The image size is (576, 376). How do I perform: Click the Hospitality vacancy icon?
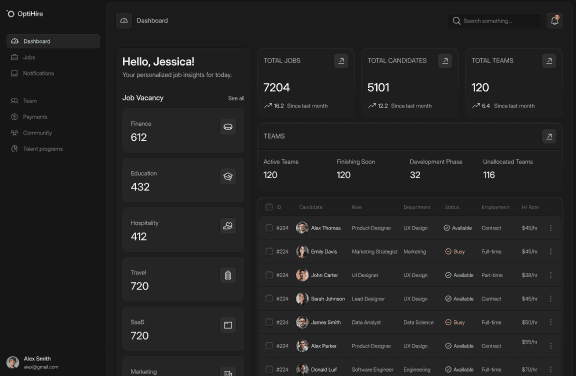click(228, 226)
